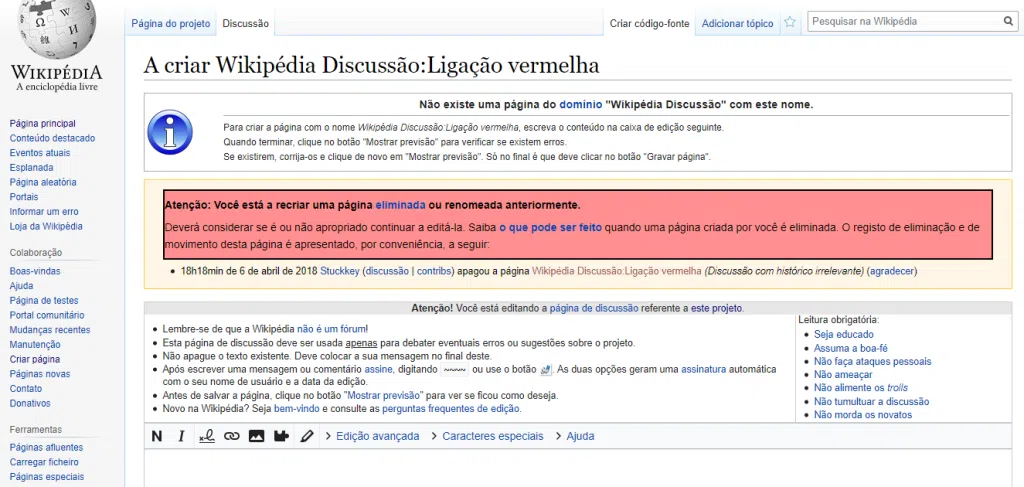The image size is (1024, 487).
Task: Open Boas-vindas link
Action: [x=35, y=271]
